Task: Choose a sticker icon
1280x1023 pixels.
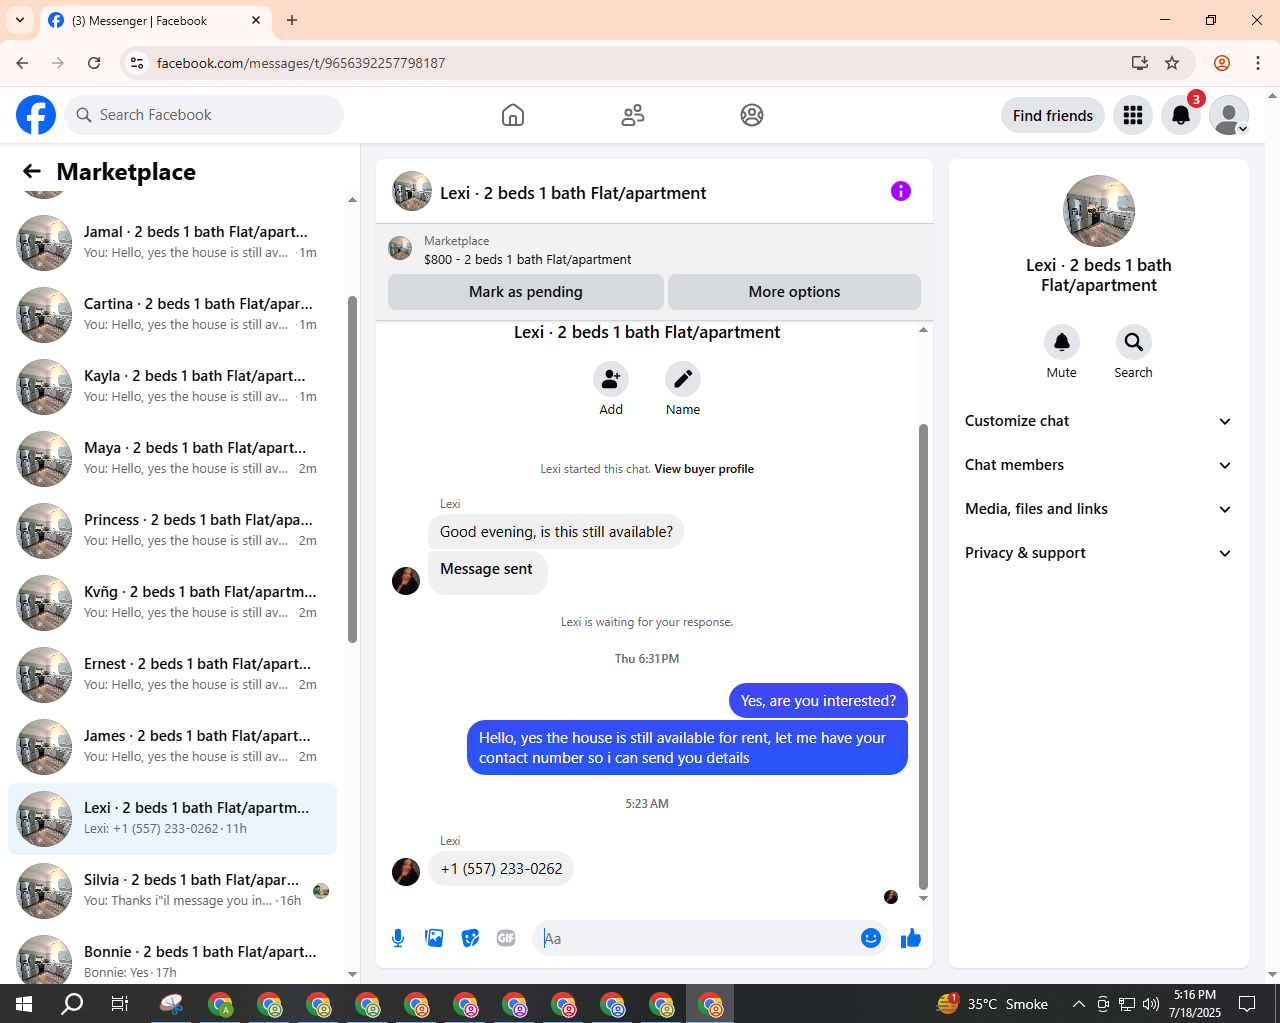Action: (x=470, y=938)
